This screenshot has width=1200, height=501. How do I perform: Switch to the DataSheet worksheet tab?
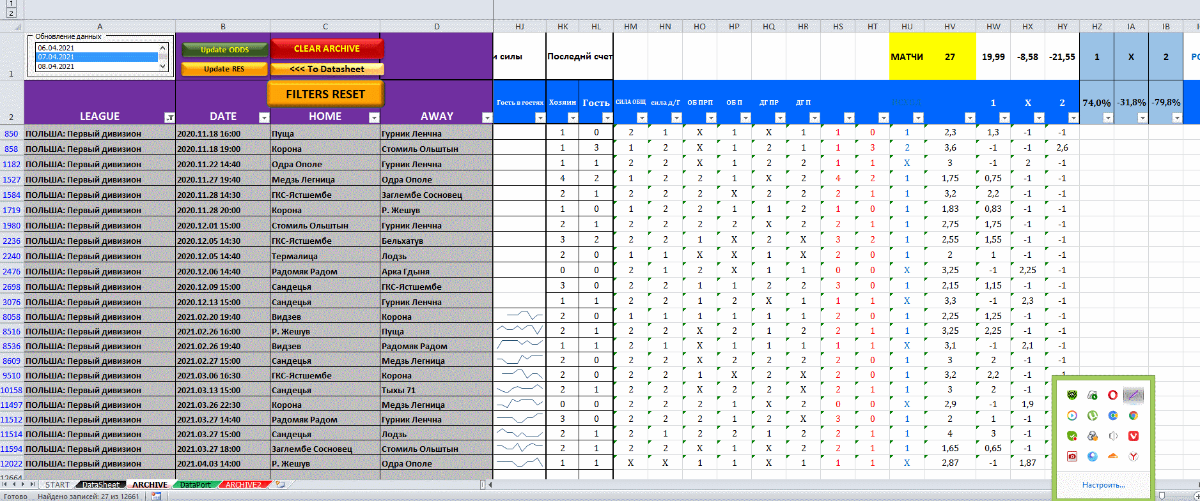[99, 485]
